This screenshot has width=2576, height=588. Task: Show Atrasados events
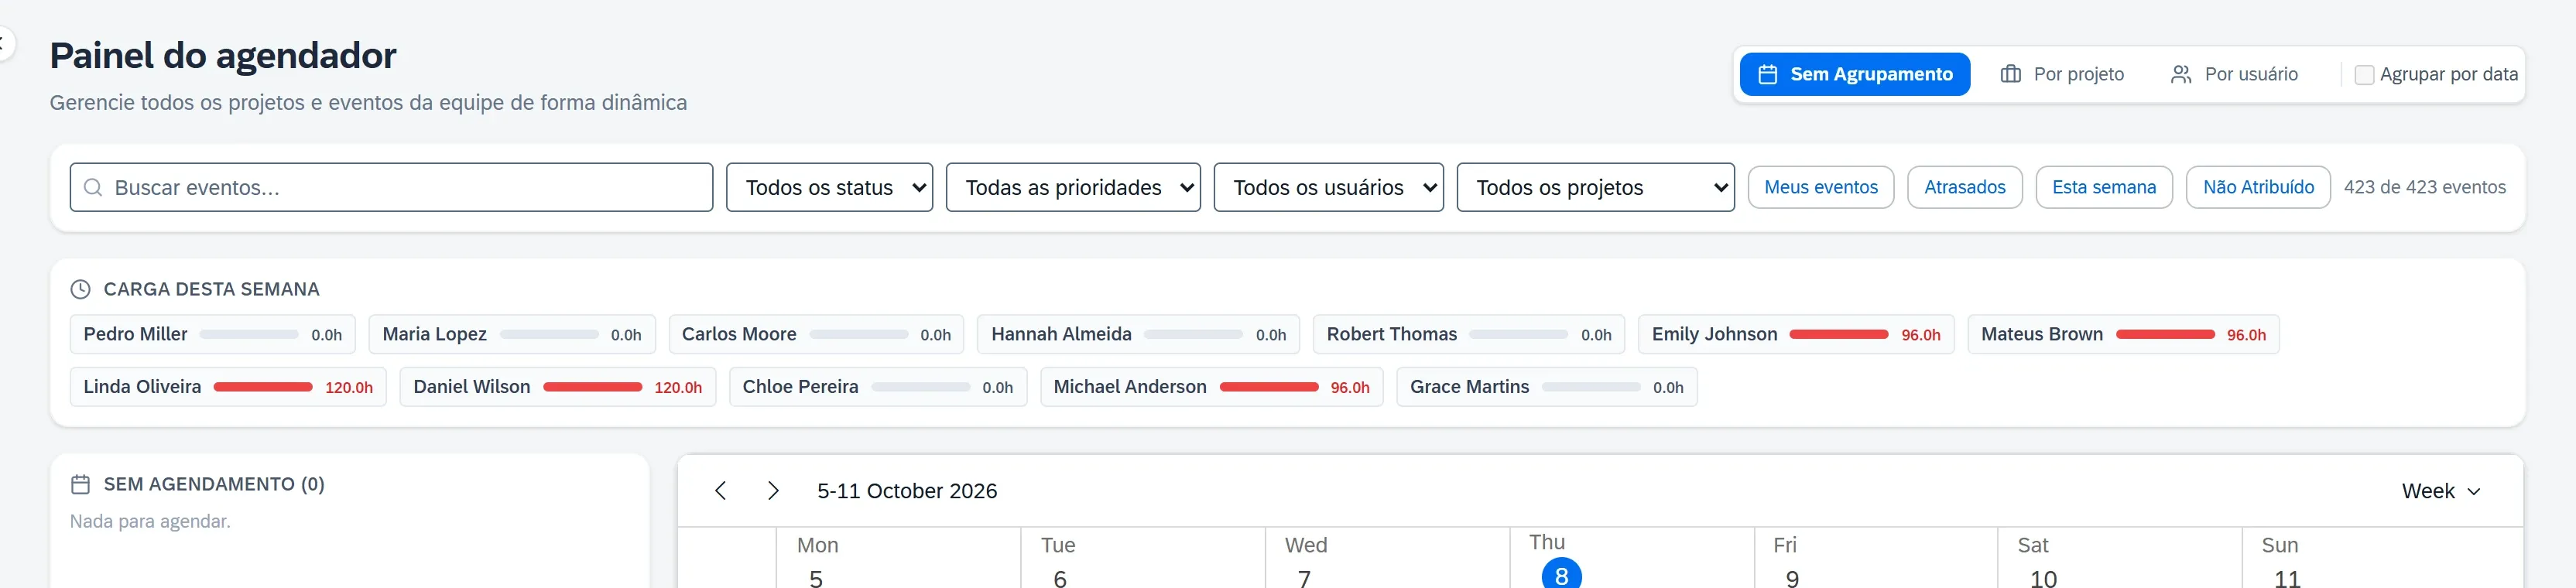click(1965, 188)
